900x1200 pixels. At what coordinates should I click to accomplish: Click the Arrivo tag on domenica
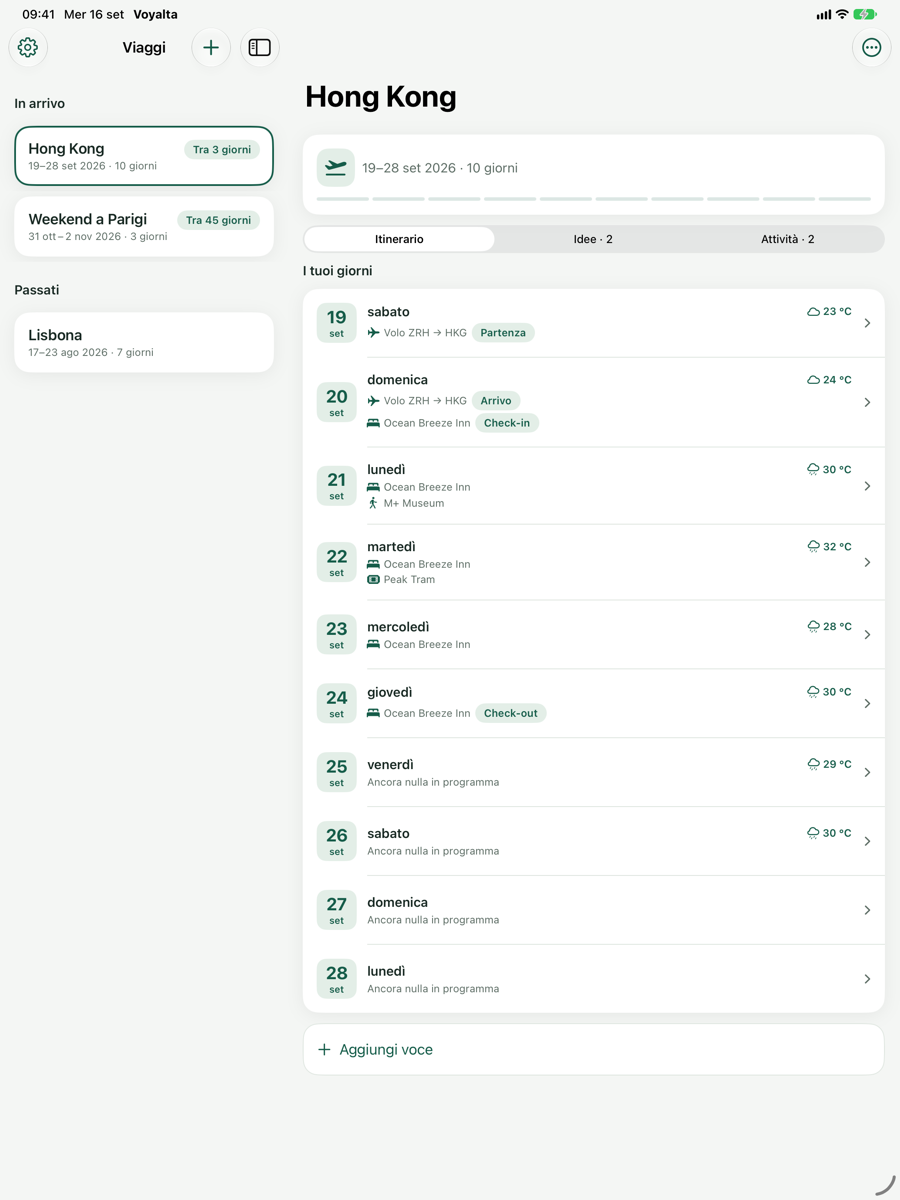(496, 401)
